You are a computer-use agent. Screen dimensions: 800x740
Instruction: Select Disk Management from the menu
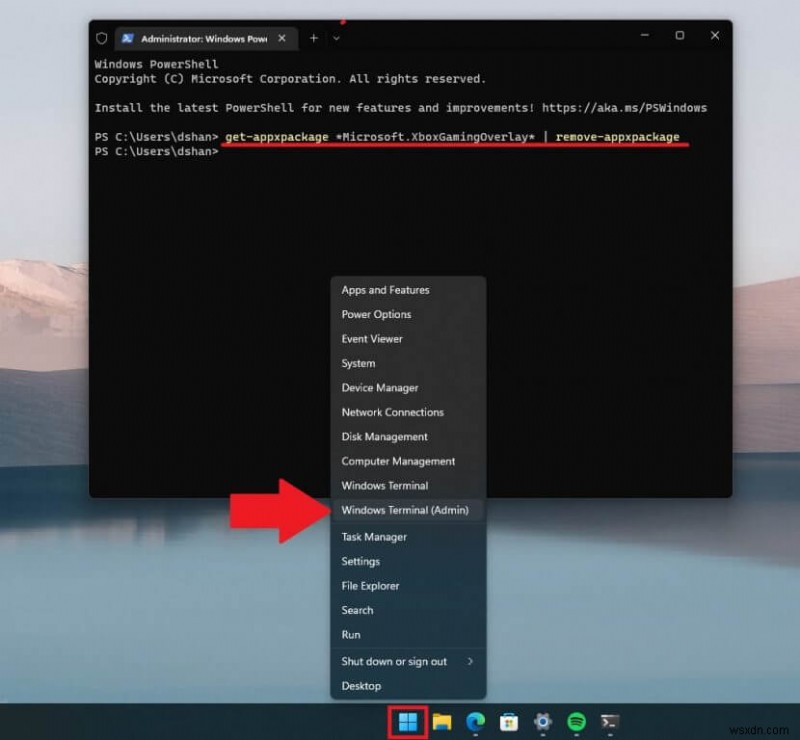tap(385, 436)
